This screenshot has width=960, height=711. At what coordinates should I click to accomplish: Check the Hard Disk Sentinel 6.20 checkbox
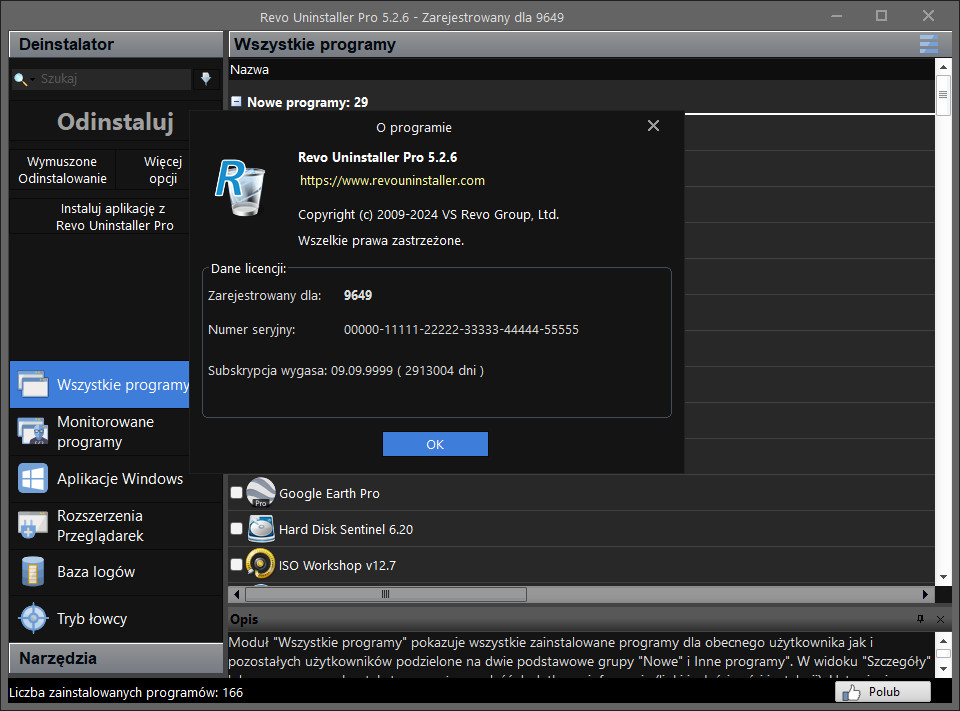click(236, 529)
